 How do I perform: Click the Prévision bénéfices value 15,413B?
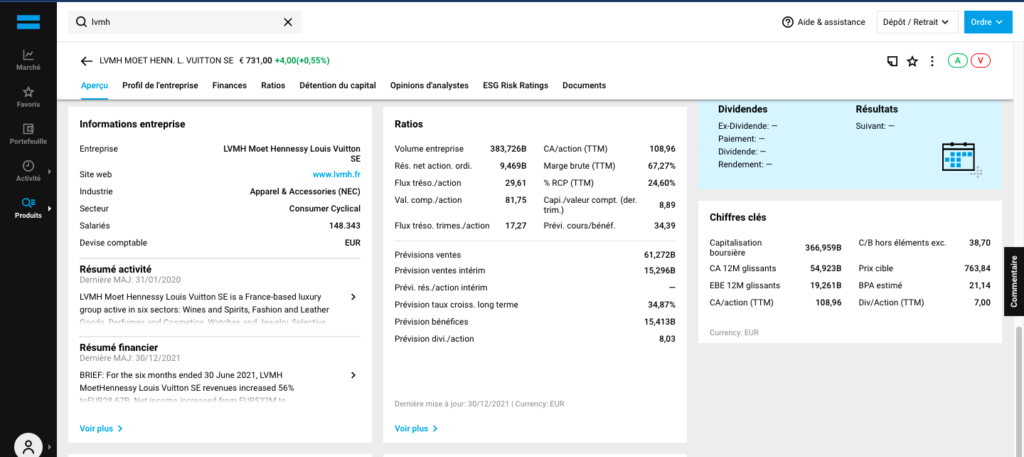pyautogui.click(x=660, y=322)
